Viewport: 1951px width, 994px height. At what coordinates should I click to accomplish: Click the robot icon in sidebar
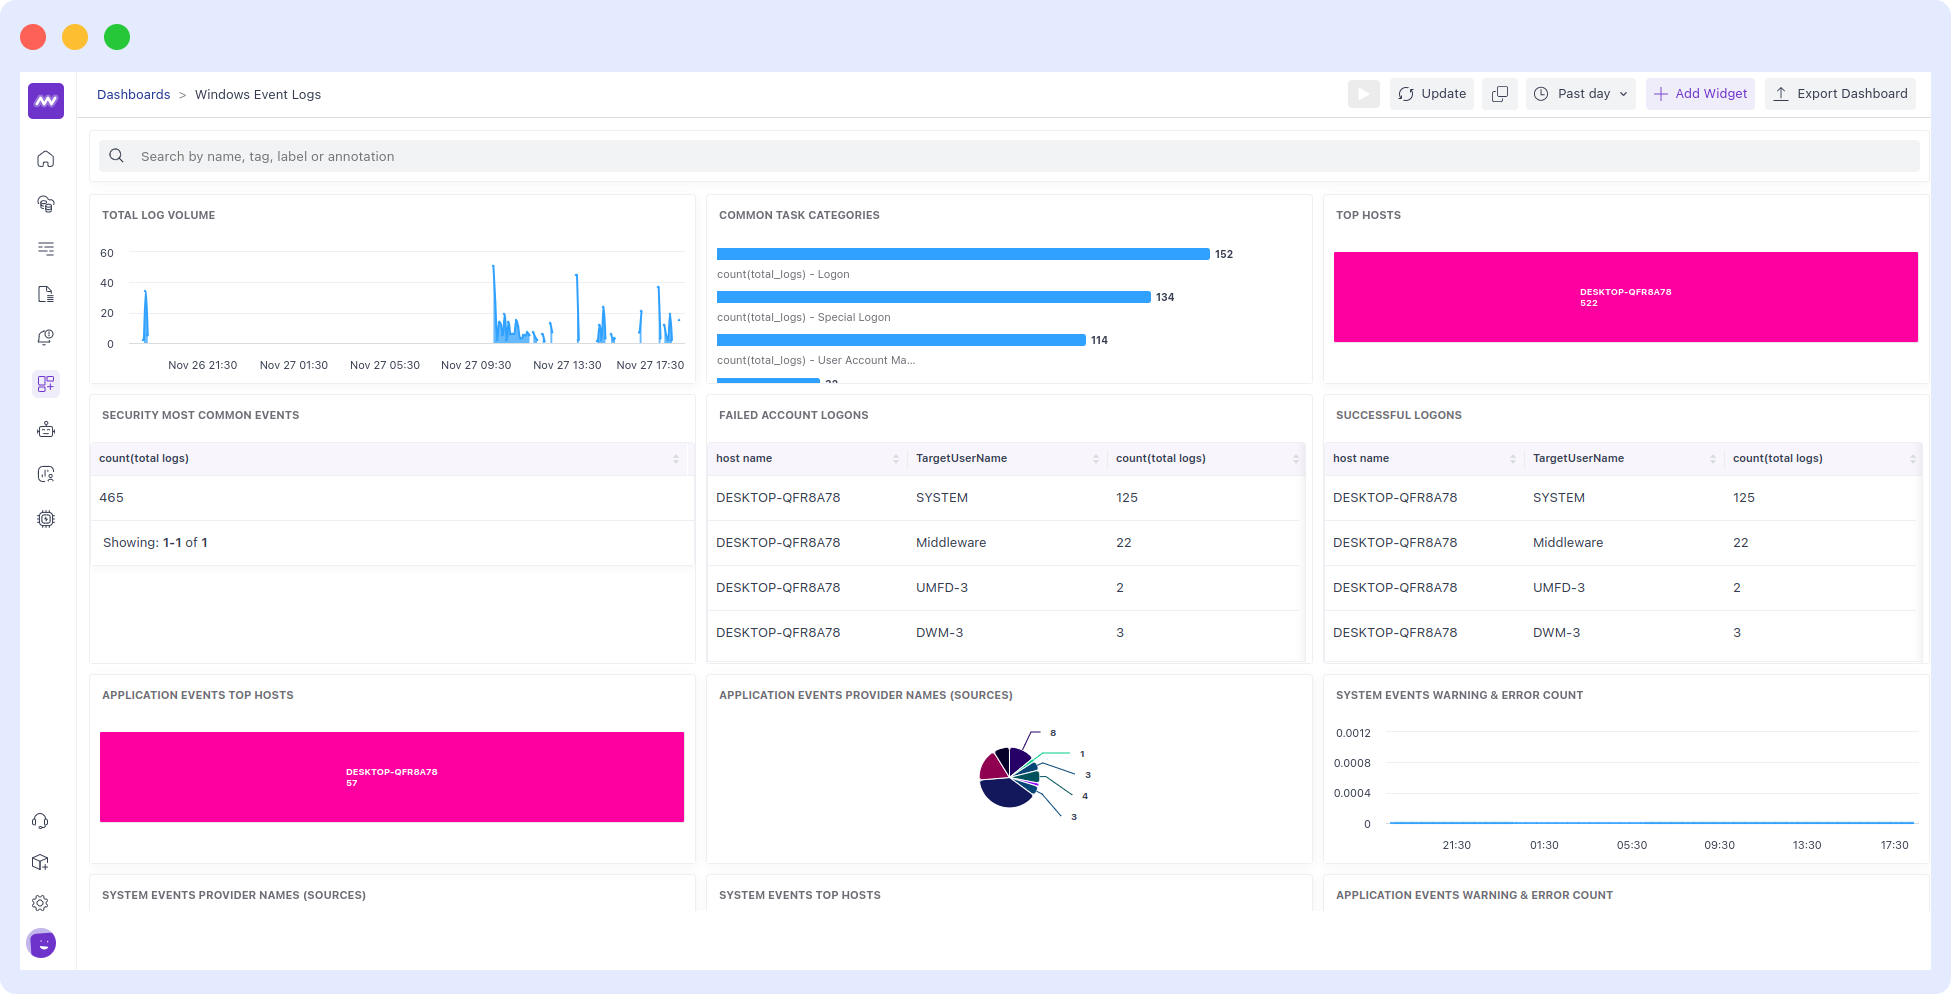[x=45, y=429]
